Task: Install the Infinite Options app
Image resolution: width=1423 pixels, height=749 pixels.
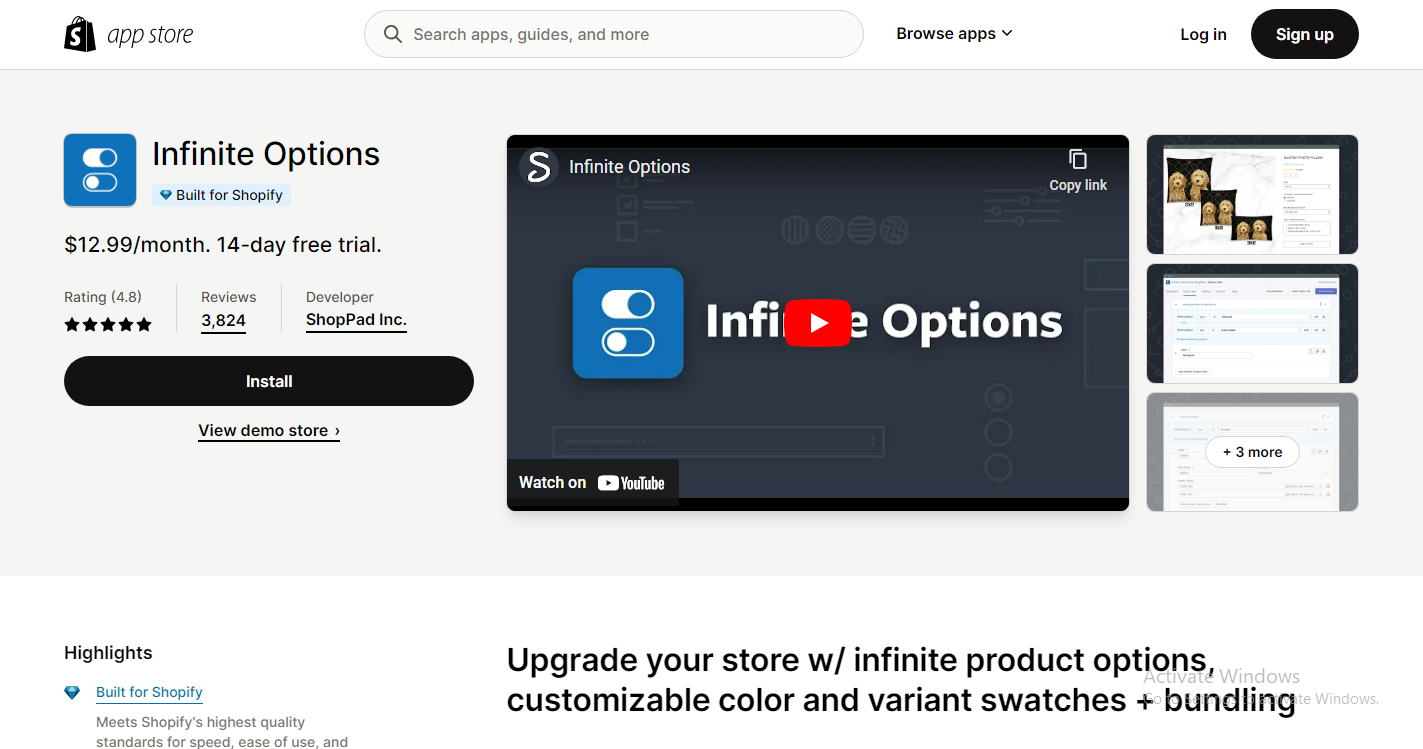Action: click(x=269, y=381)
